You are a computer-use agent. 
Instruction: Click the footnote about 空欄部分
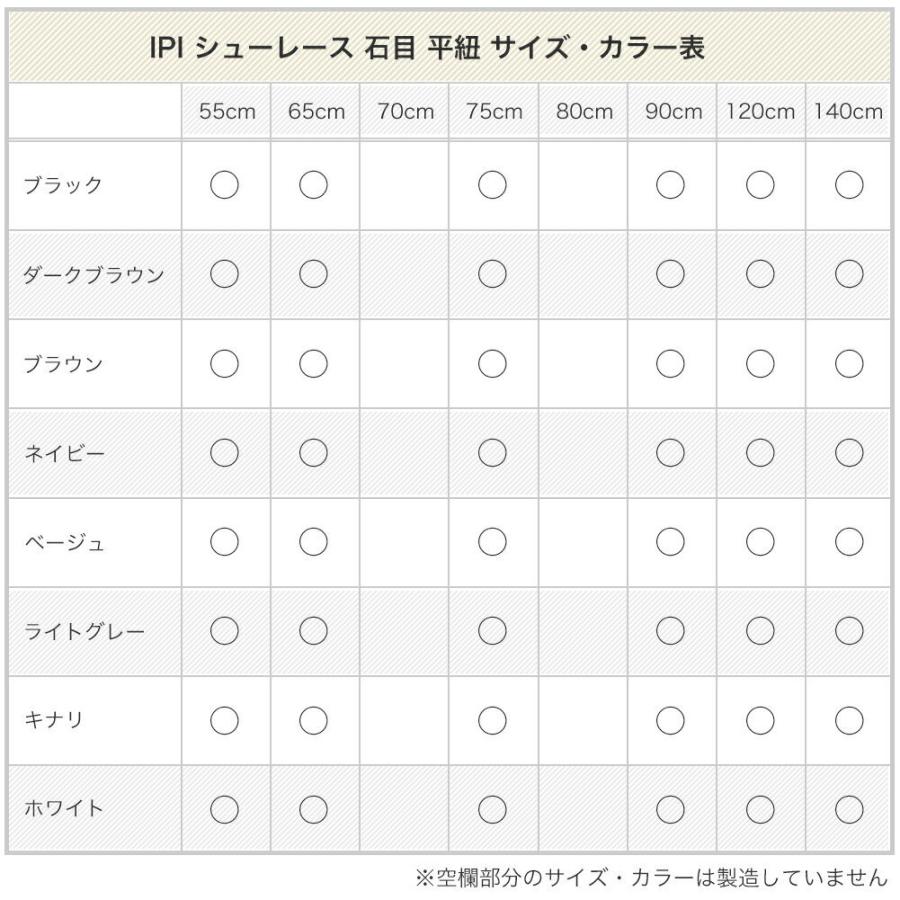pyautogui.click(x=651, y=877)
